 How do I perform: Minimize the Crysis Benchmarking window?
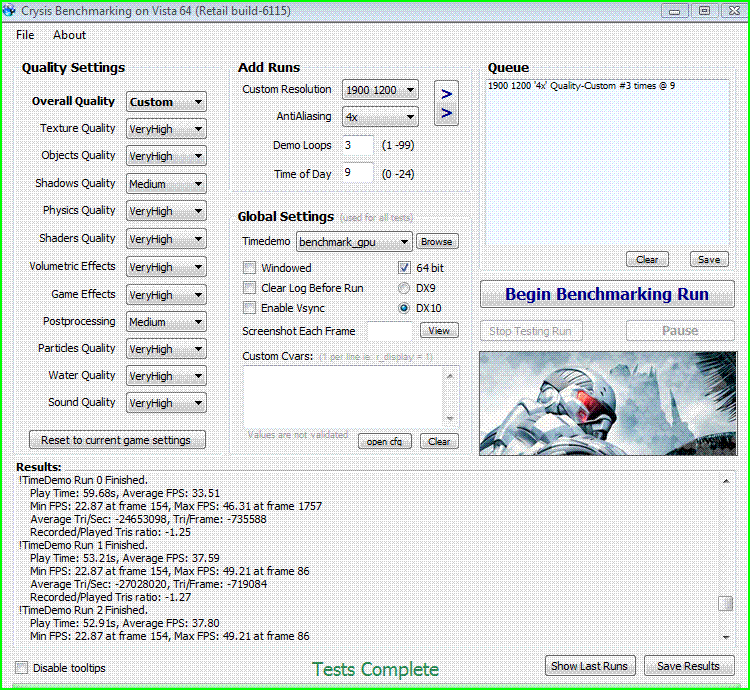[x=675, y=11]
